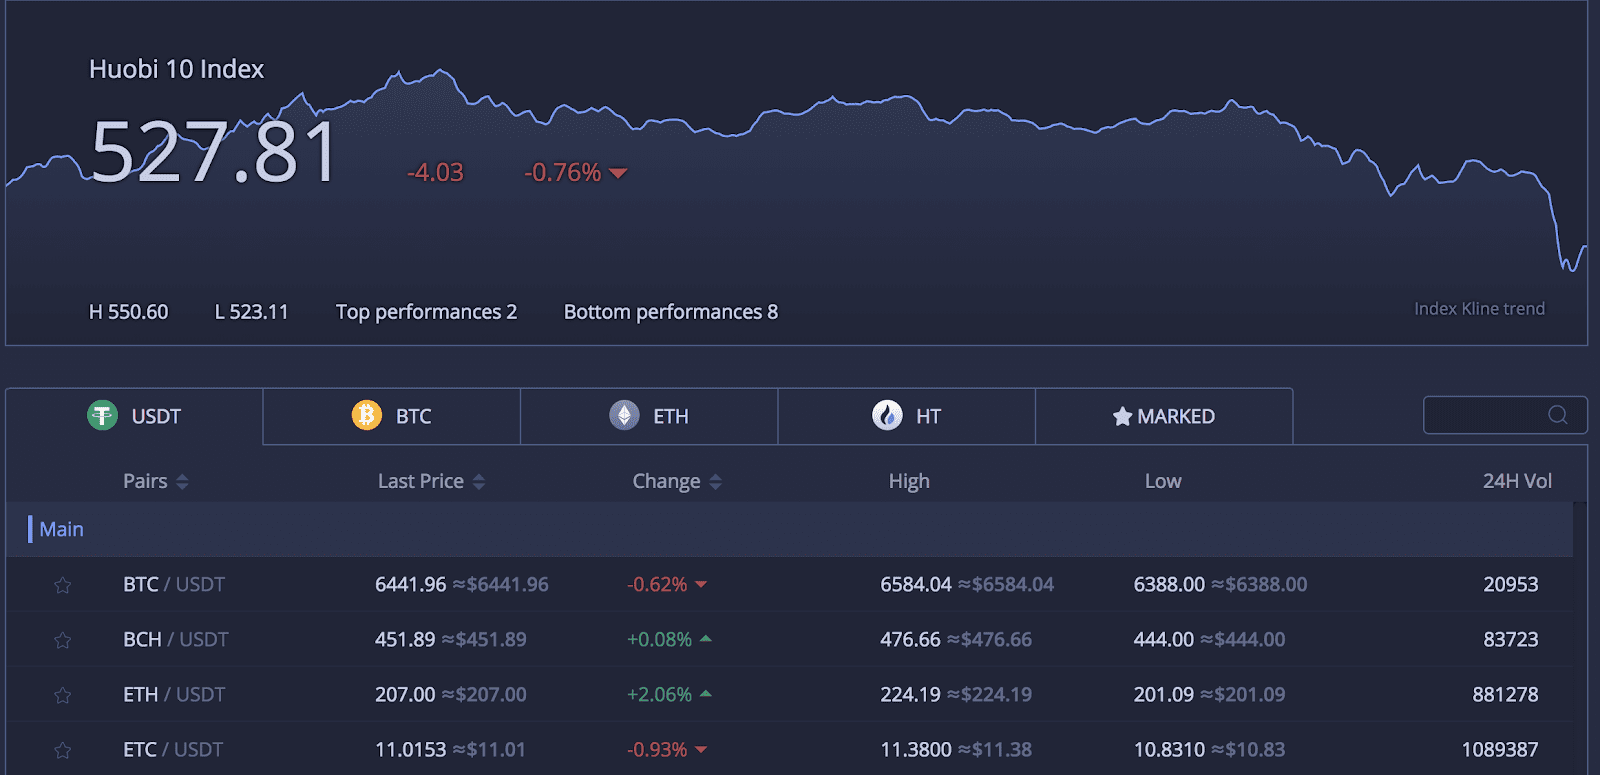
Task: Click ETH low value 201.09
Action: coord(1163,694)
